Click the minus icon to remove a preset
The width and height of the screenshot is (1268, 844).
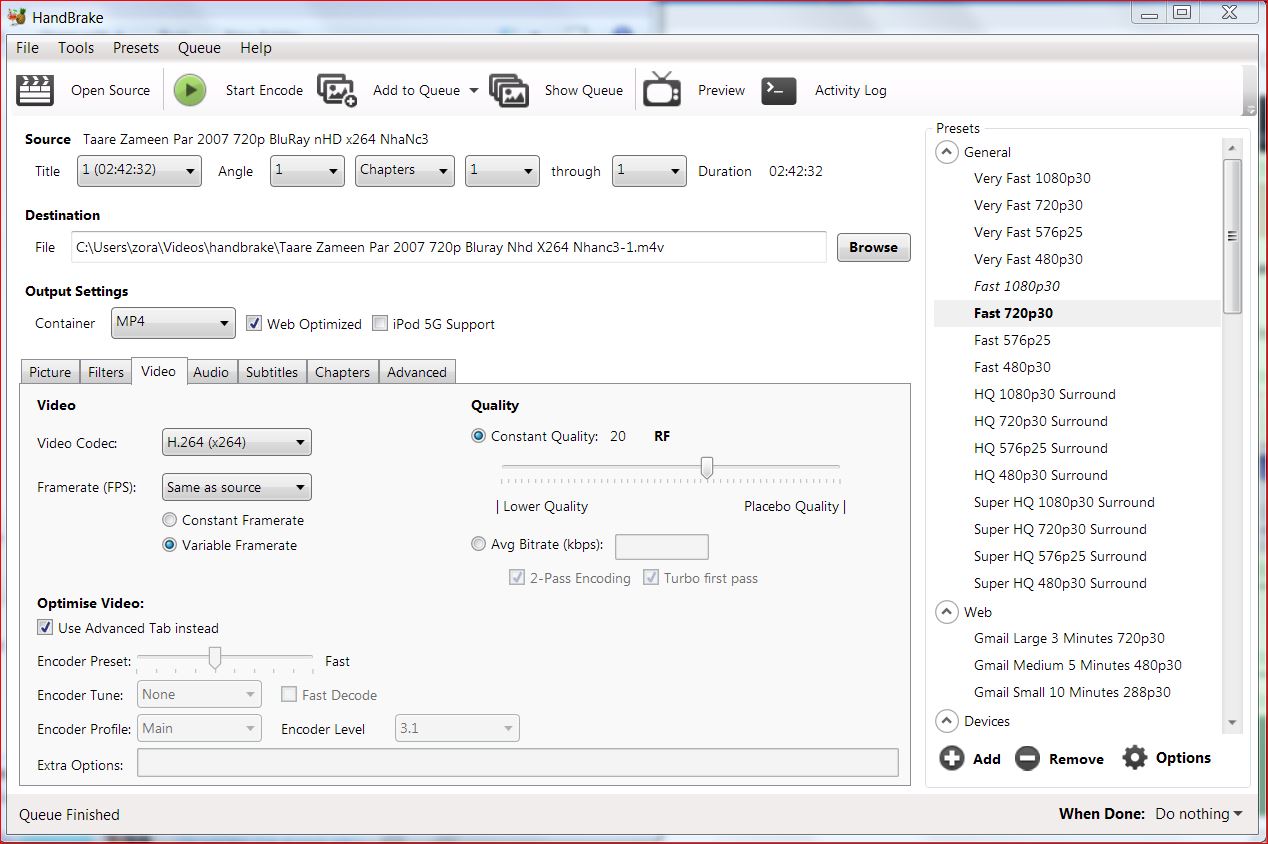pos(1027,758)
